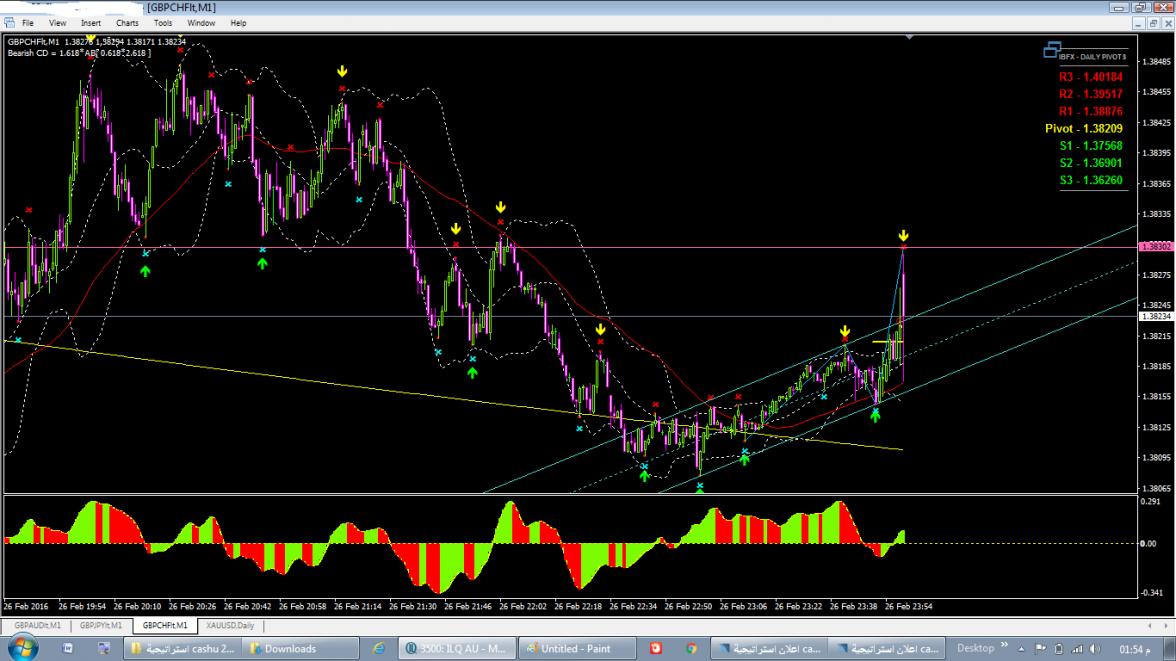Switch to the GBPJPYlt,M1 chart tab
Image resolution: width=1176 pixels, height=661 pixels.
click(x=101, y=625)
